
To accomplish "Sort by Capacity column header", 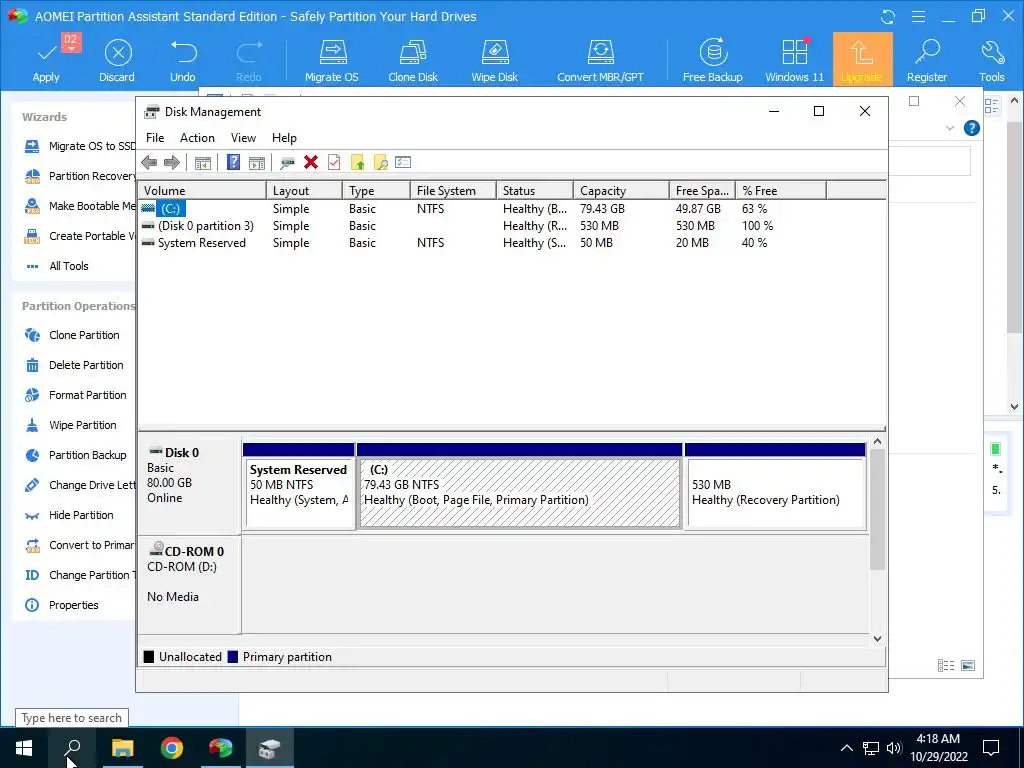I will tap(621, 191).
